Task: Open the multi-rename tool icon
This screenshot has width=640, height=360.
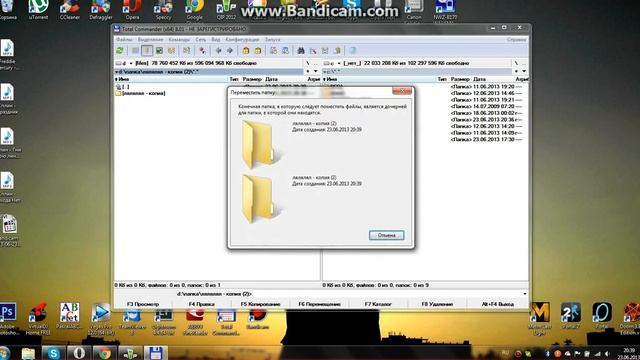Action: [x=313, y=51]
